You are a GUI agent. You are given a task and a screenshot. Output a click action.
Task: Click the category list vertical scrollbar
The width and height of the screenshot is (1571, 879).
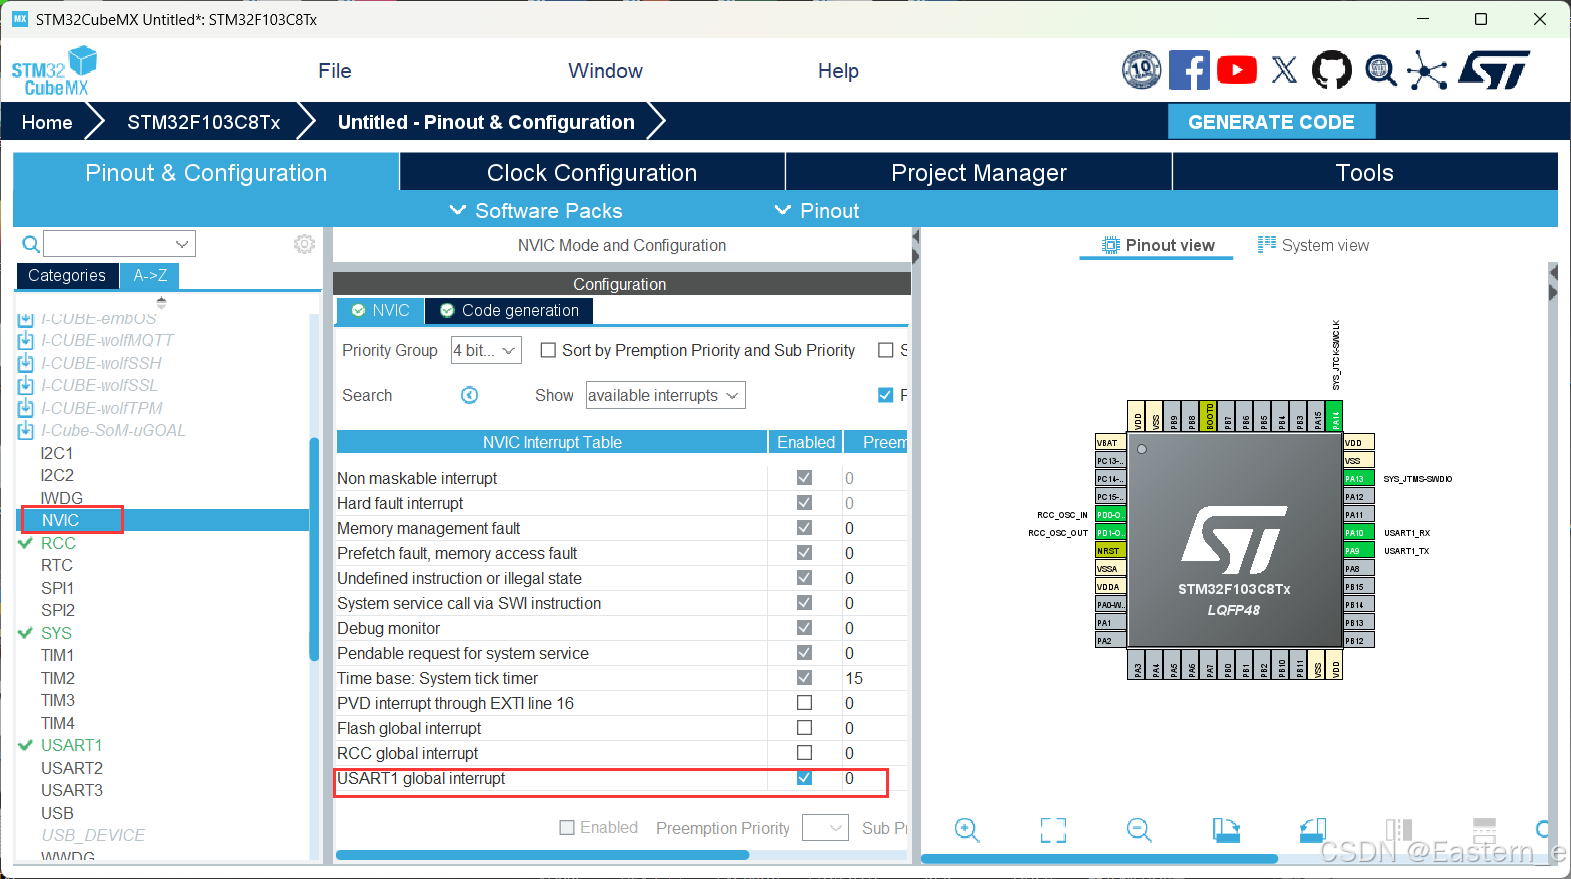coord(314,550)
